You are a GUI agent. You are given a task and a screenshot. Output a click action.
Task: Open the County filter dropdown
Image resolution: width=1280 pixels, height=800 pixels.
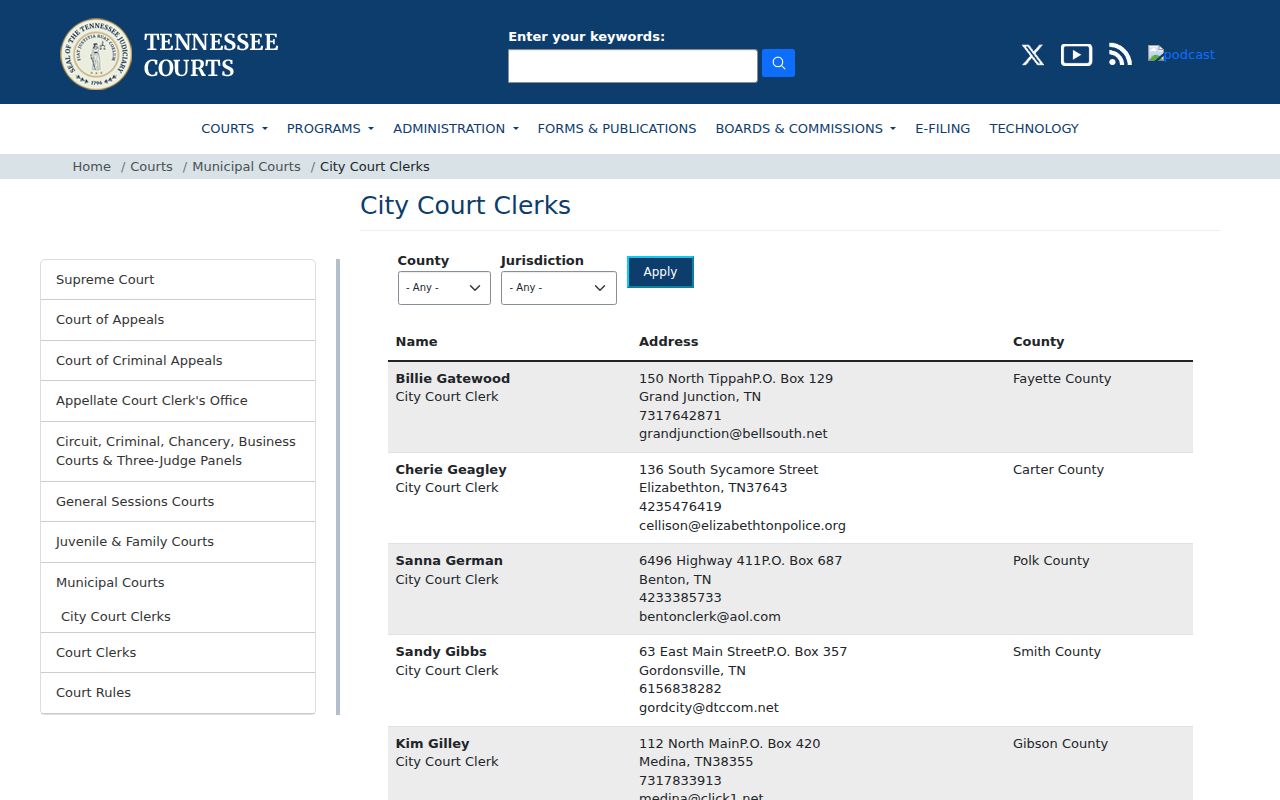pos(444,288)
